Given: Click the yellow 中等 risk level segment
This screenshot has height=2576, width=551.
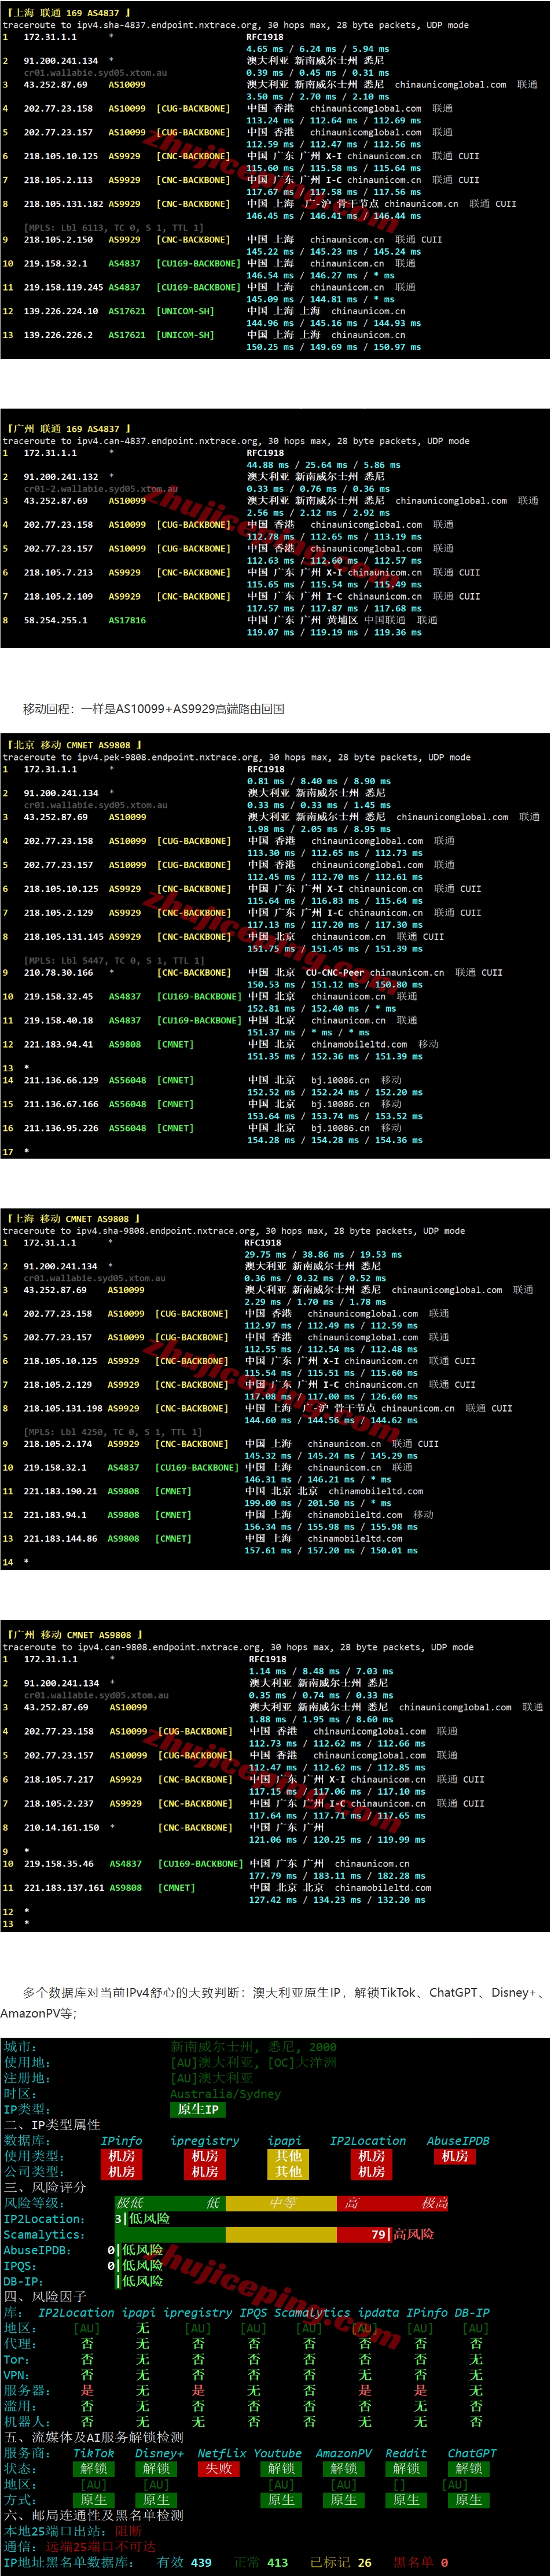Looking at the screenshot, I should pyautogui.click(x=282, y=2203).
